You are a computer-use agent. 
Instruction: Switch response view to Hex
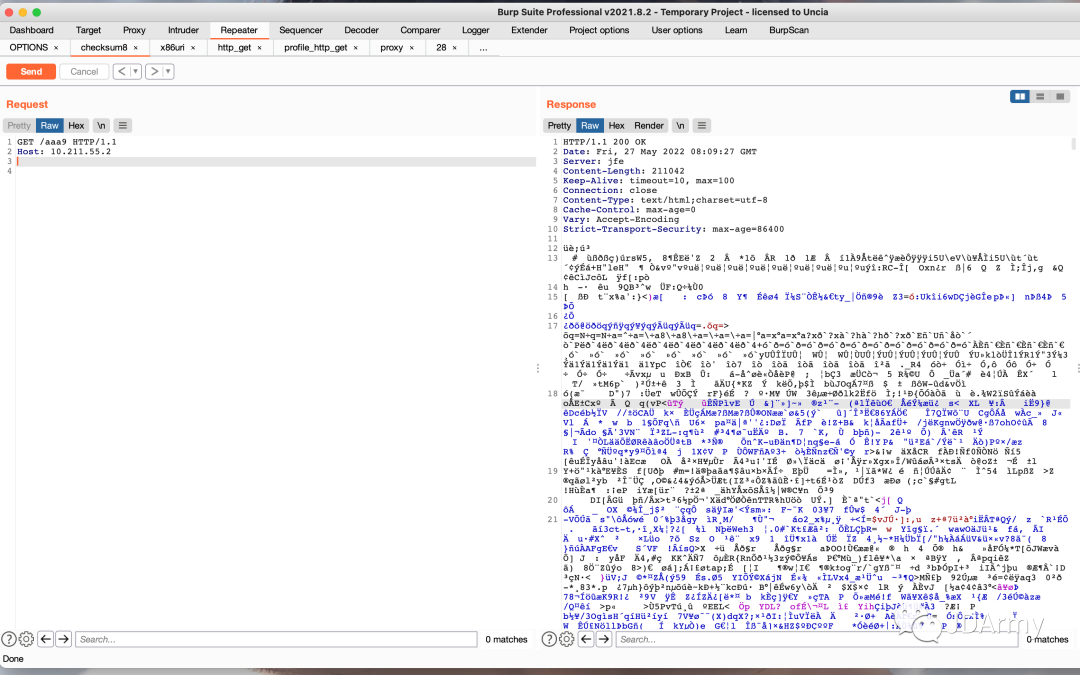click(x=616, y=125)
